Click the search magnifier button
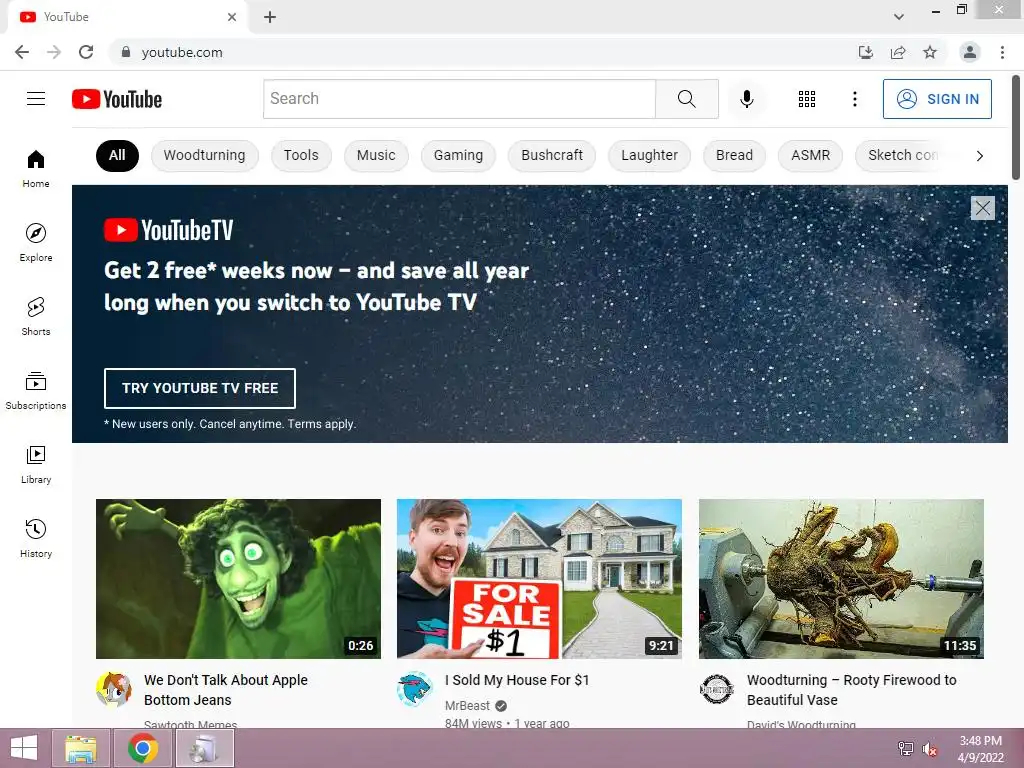1024x768 pixels. [x=686, y=99]
